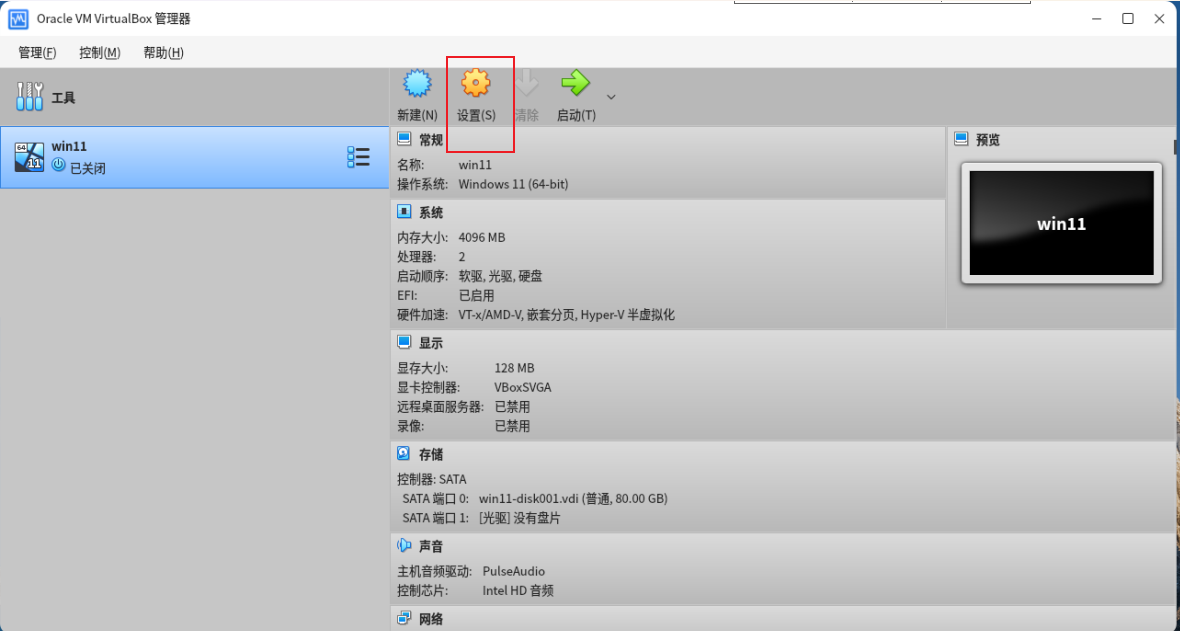Maximize the VirtualBox manager window
Image resolution: width=1180 pixels, height=631 pixels.
point(1127,19)
